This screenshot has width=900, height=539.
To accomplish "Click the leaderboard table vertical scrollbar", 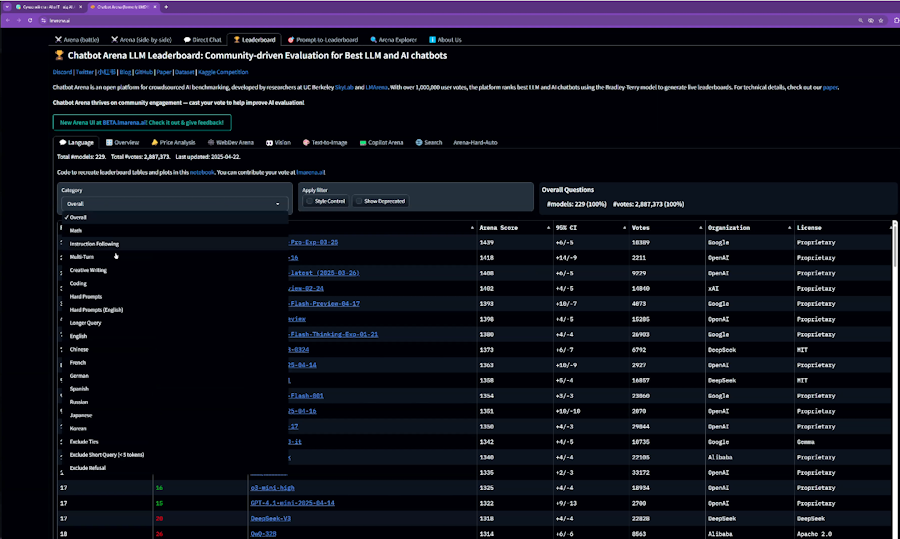I will point(894,244).
